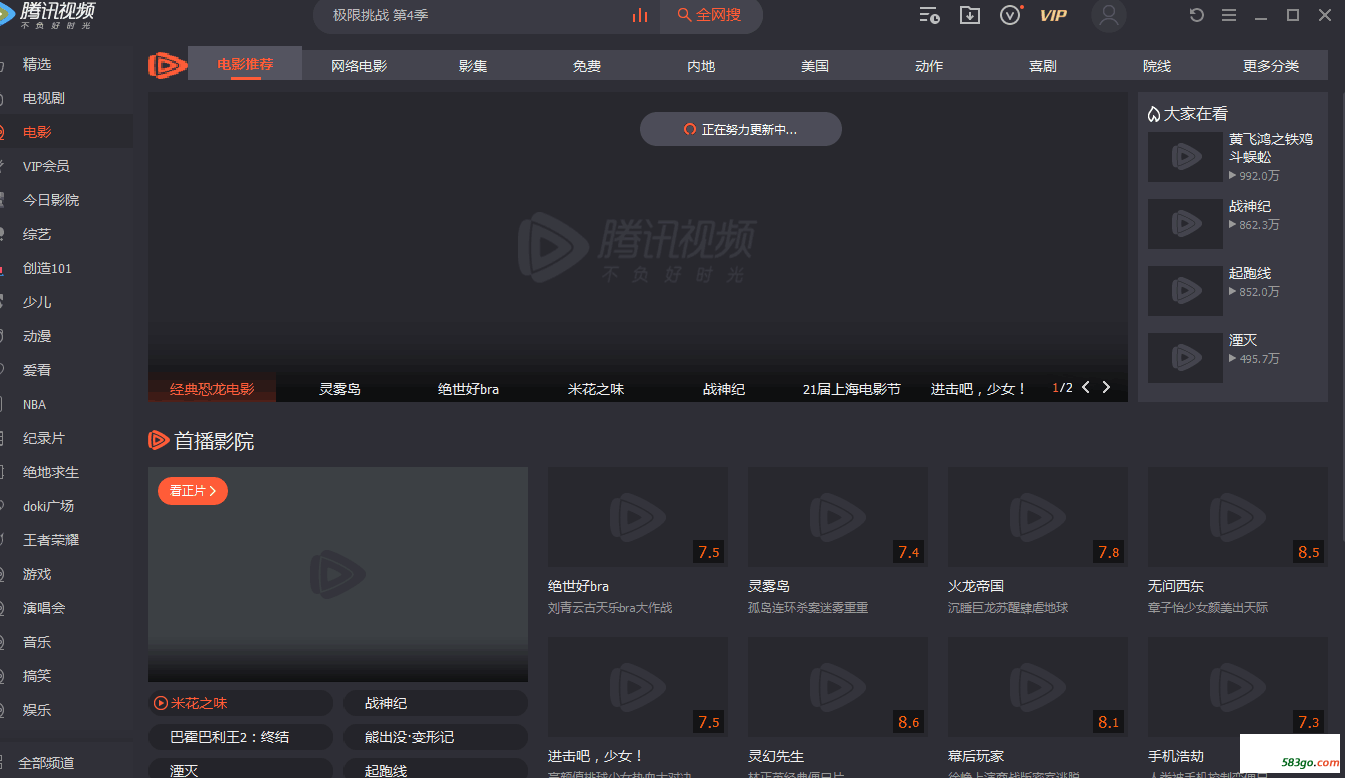Open 战神纪 thumbnail in 大家在看
The height and width of the screenshot is (778, 1345).
1185,224
